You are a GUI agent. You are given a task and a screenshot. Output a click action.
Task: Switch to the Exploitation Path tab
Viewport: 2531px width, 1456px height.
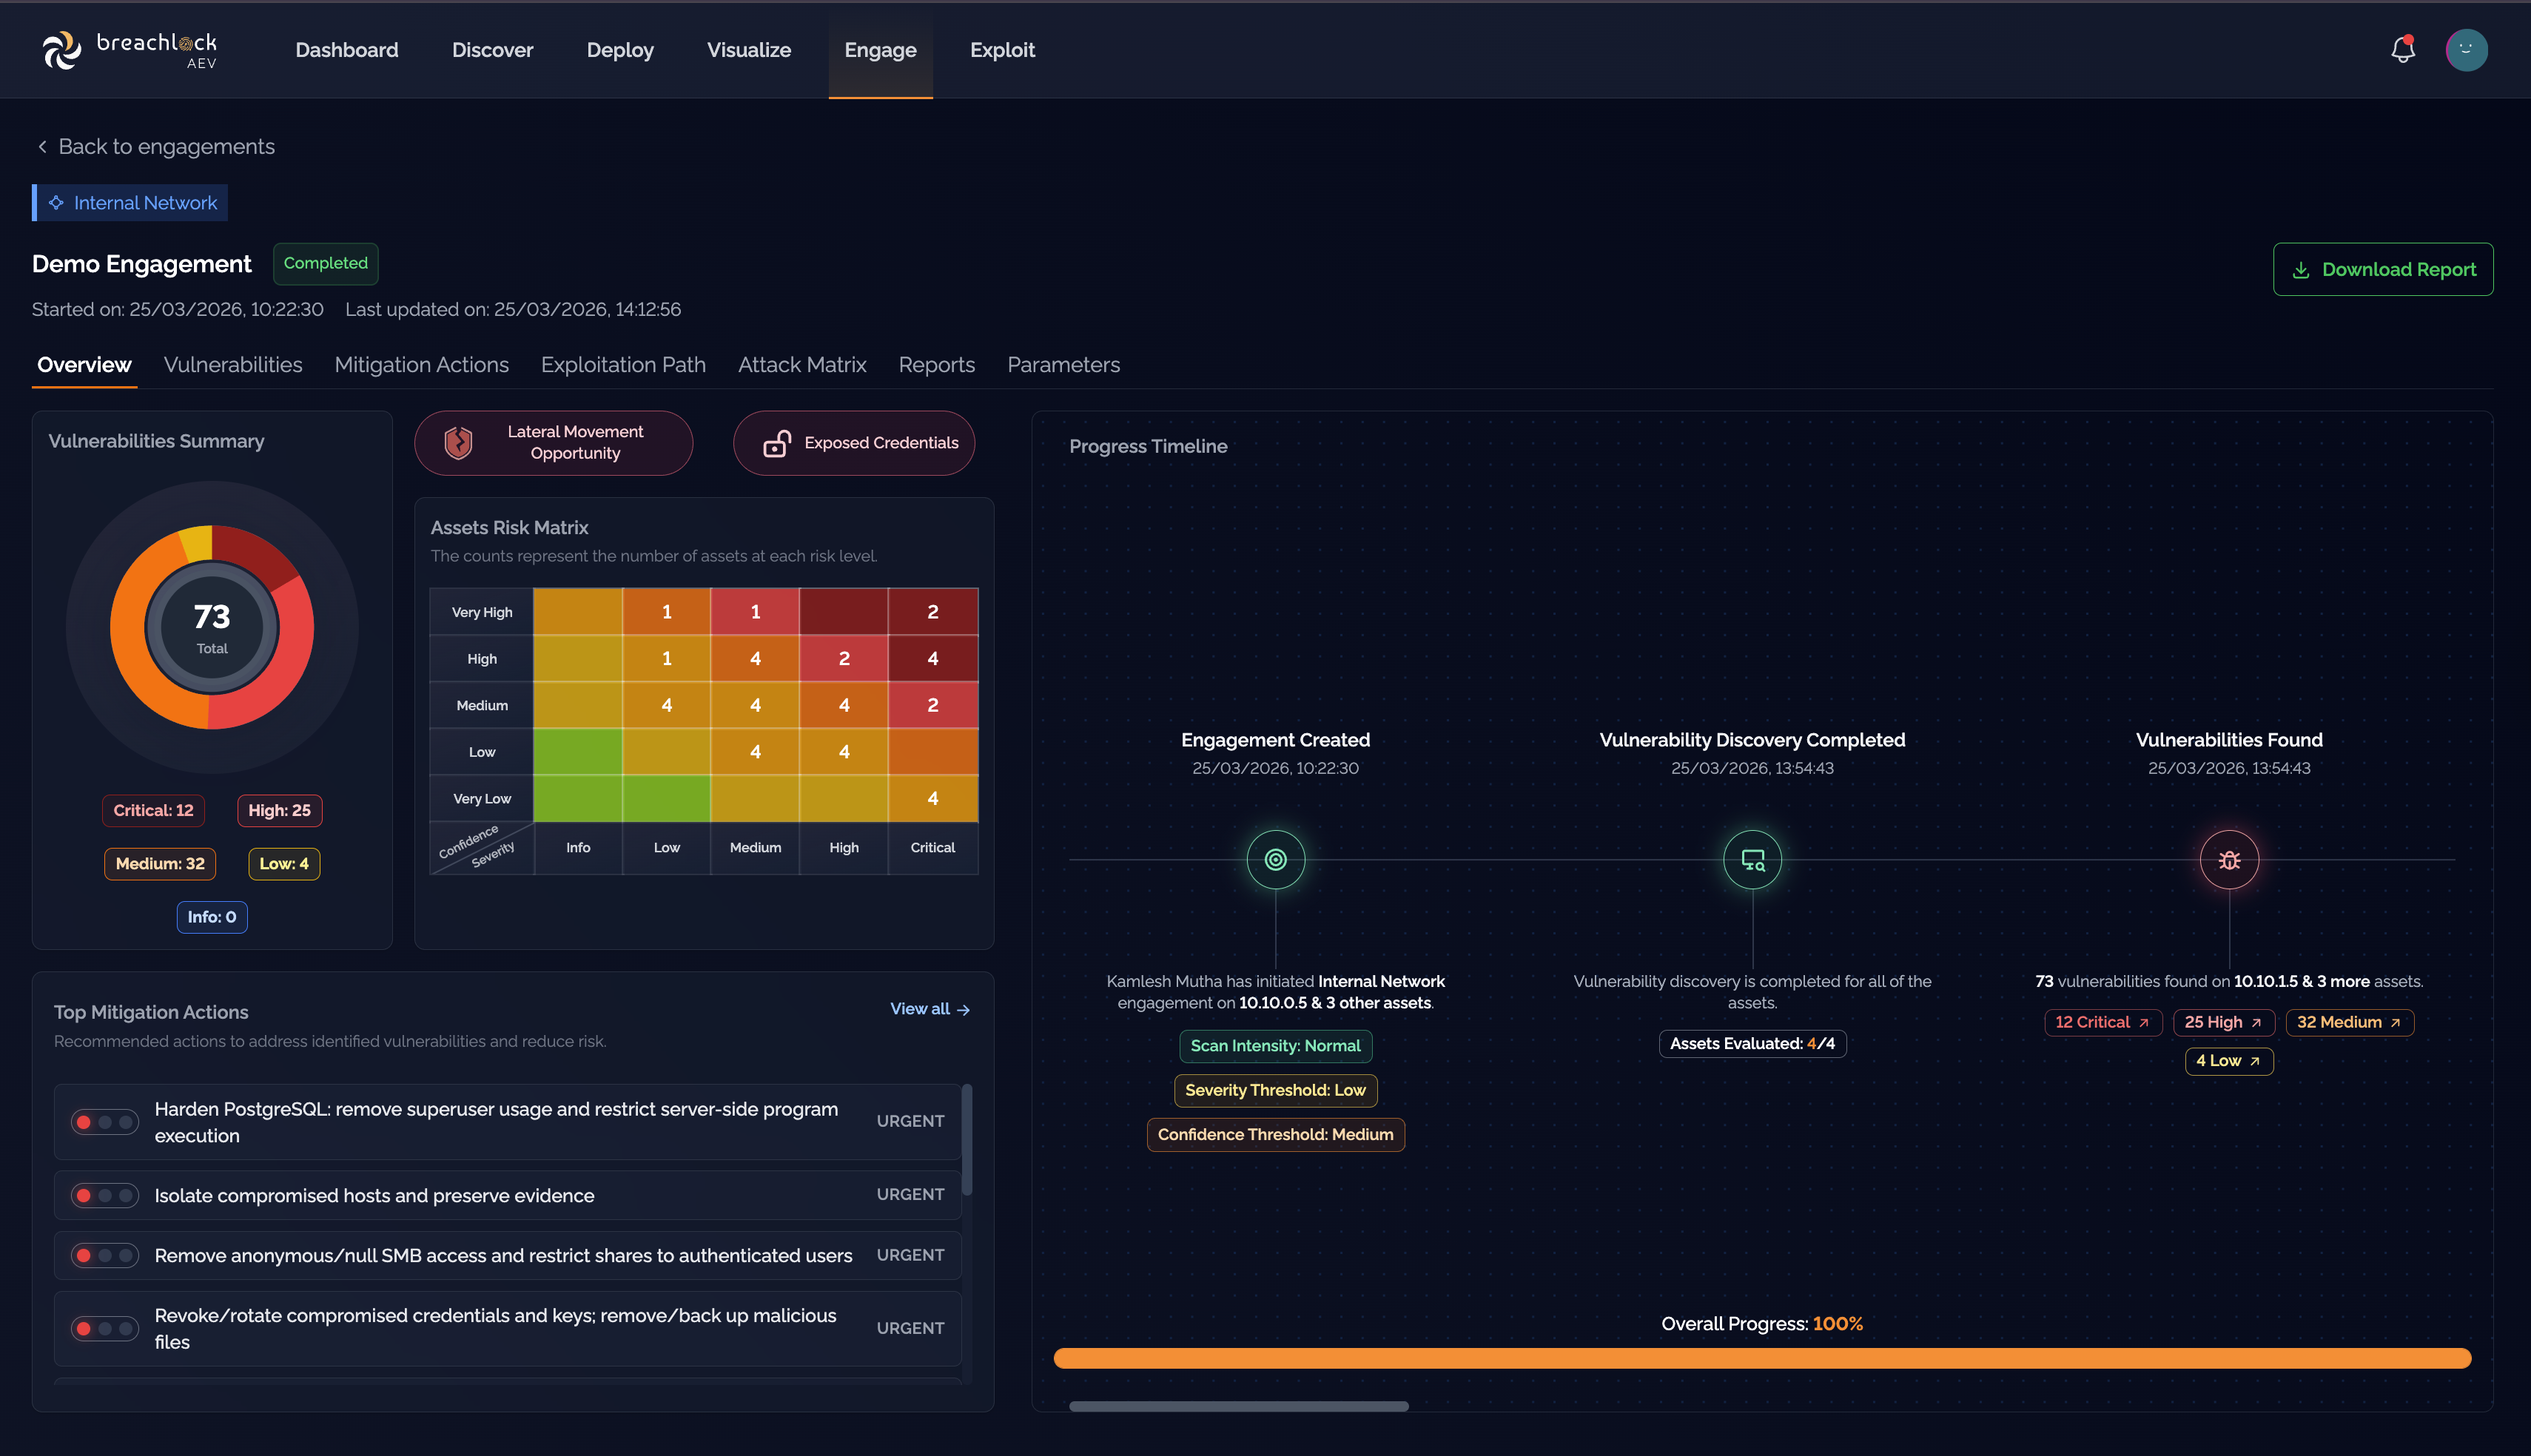click(623, 365)
